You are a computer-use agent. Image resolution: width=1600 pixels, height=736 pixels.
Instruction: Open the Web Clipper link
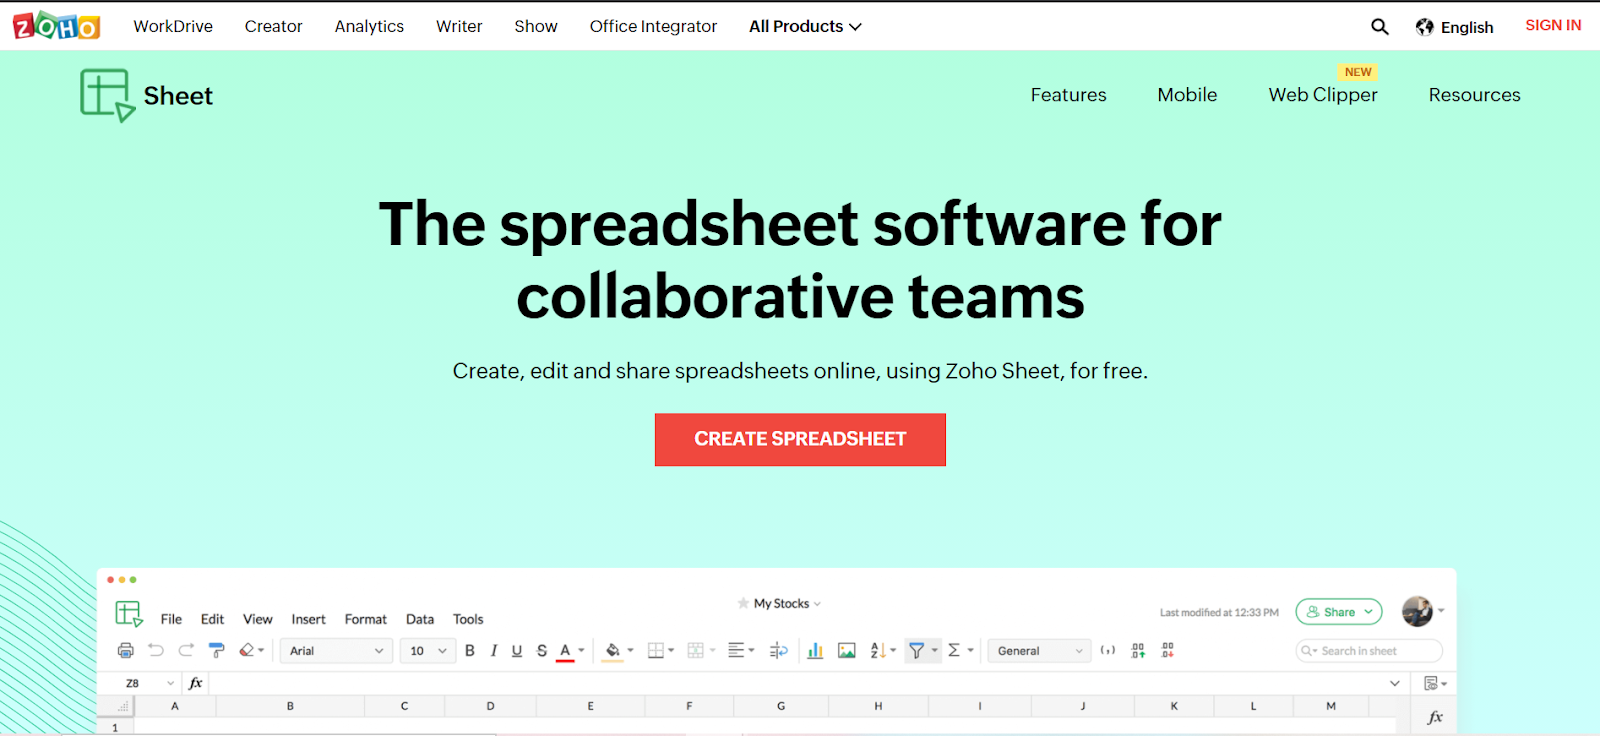click(x=1323, y=95)
